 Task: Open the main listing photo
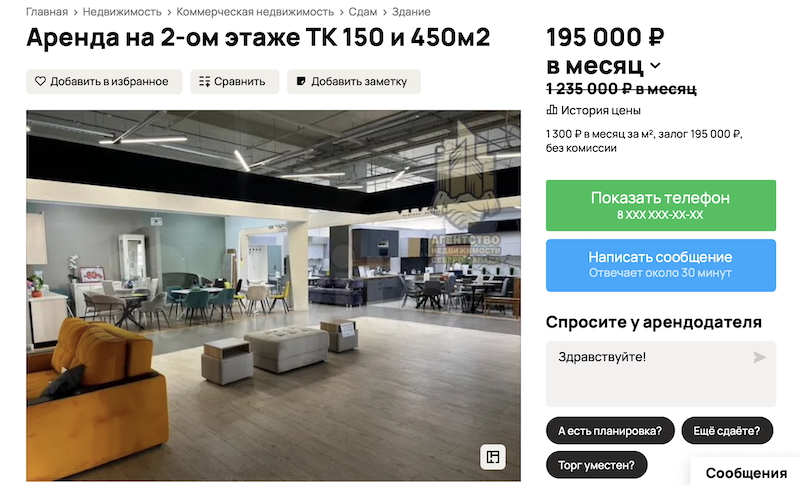tap(273, 296)
